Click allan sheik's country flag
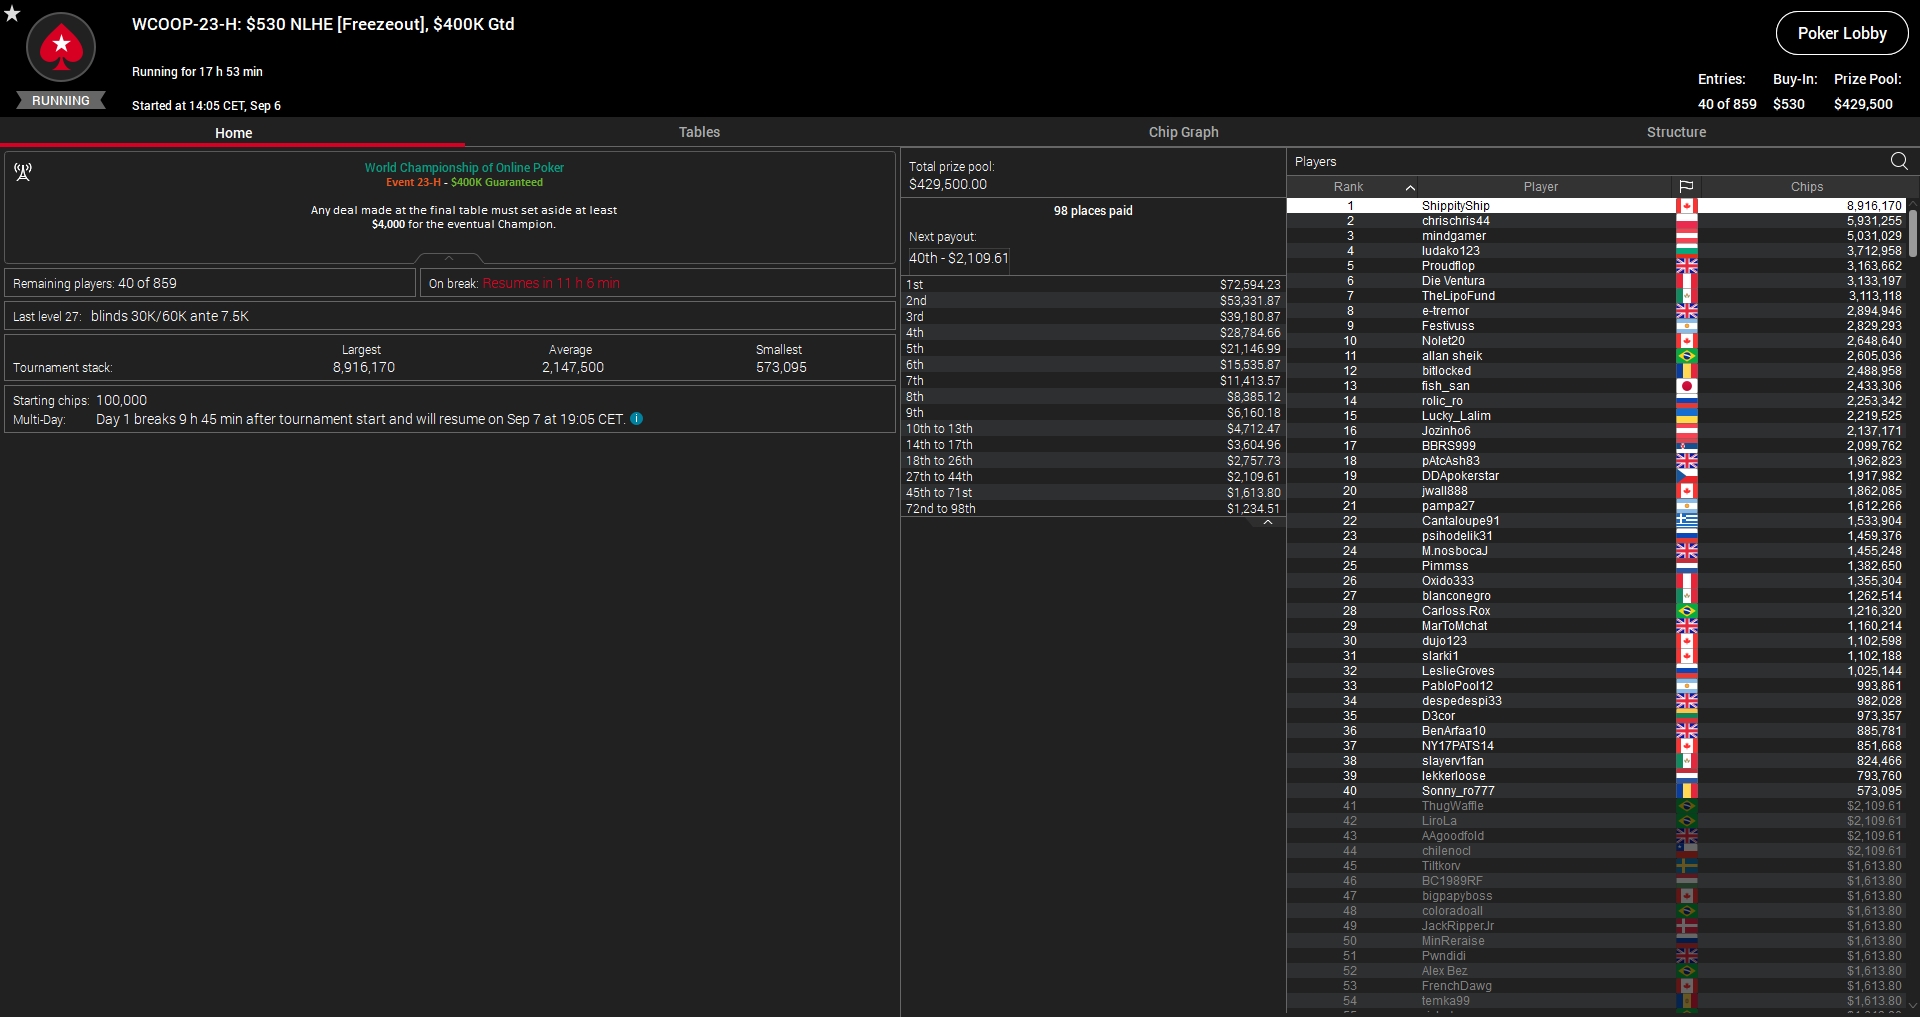 coord(1687,356)
